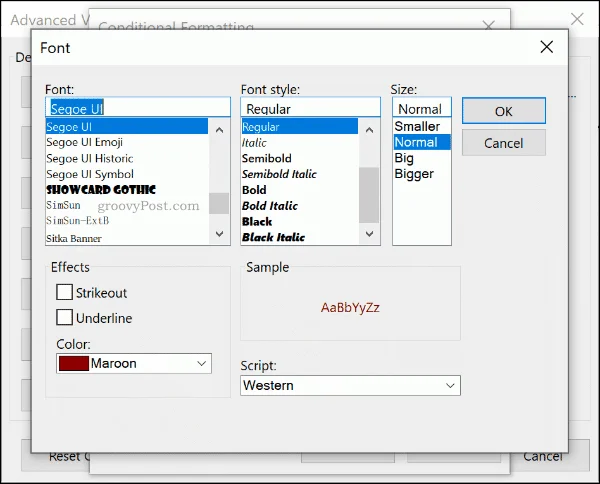Click font list scroll down arrow
Screen dimensions: 600x484
pyautogui.click(x=219, y=233)
